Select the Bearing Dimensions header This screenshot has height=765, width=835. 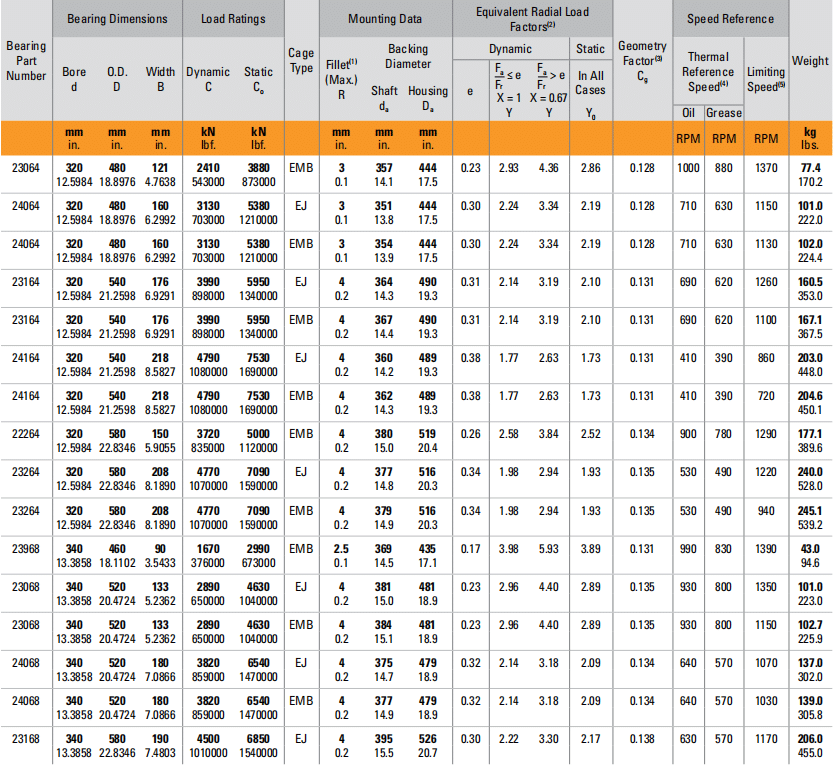click(116, 19)
